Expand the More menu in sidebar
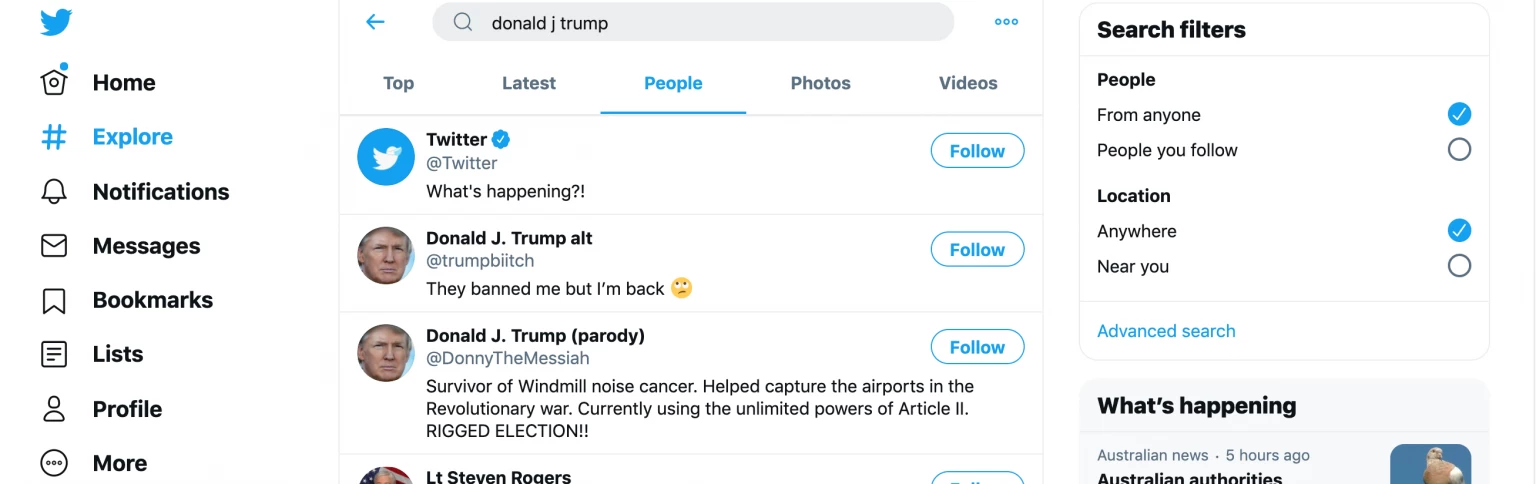 [54, 463]
